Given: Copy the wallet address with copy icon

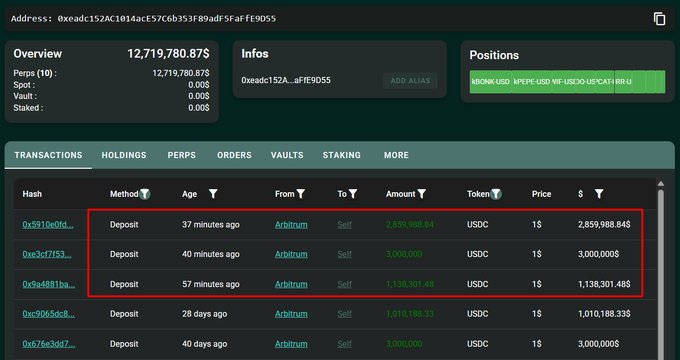Looking at the screenshot, I should click(x=659, y=19).
